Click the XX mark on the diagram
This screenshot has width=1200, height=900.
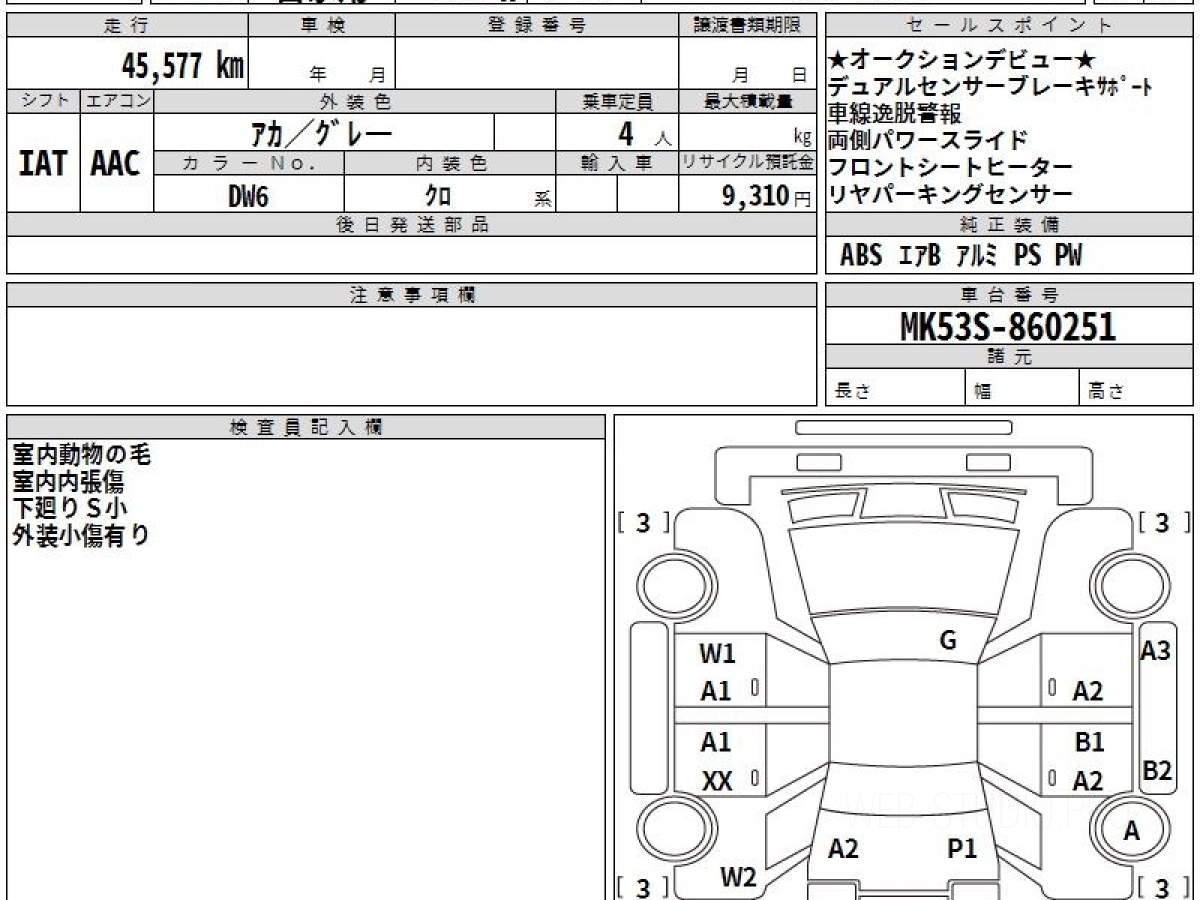[x=717, y=782]
